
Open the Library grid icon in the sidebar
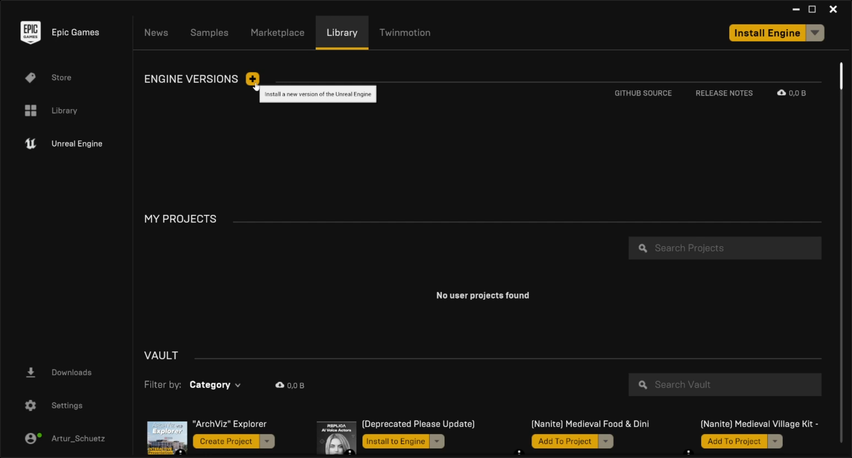(30, 110)
